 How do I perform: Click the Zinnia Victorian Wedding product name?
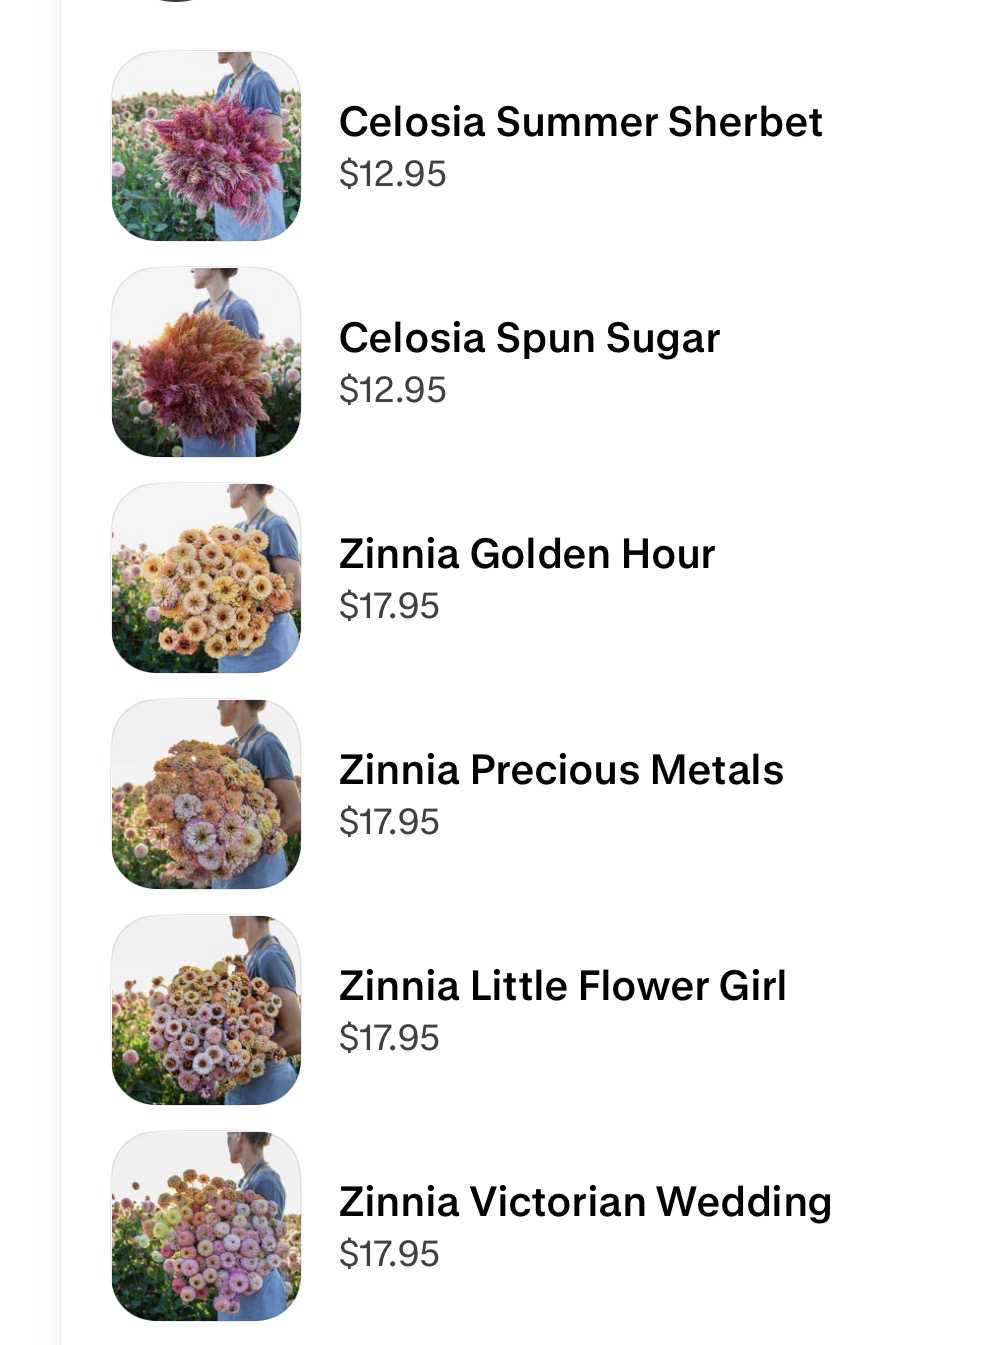585,1202
